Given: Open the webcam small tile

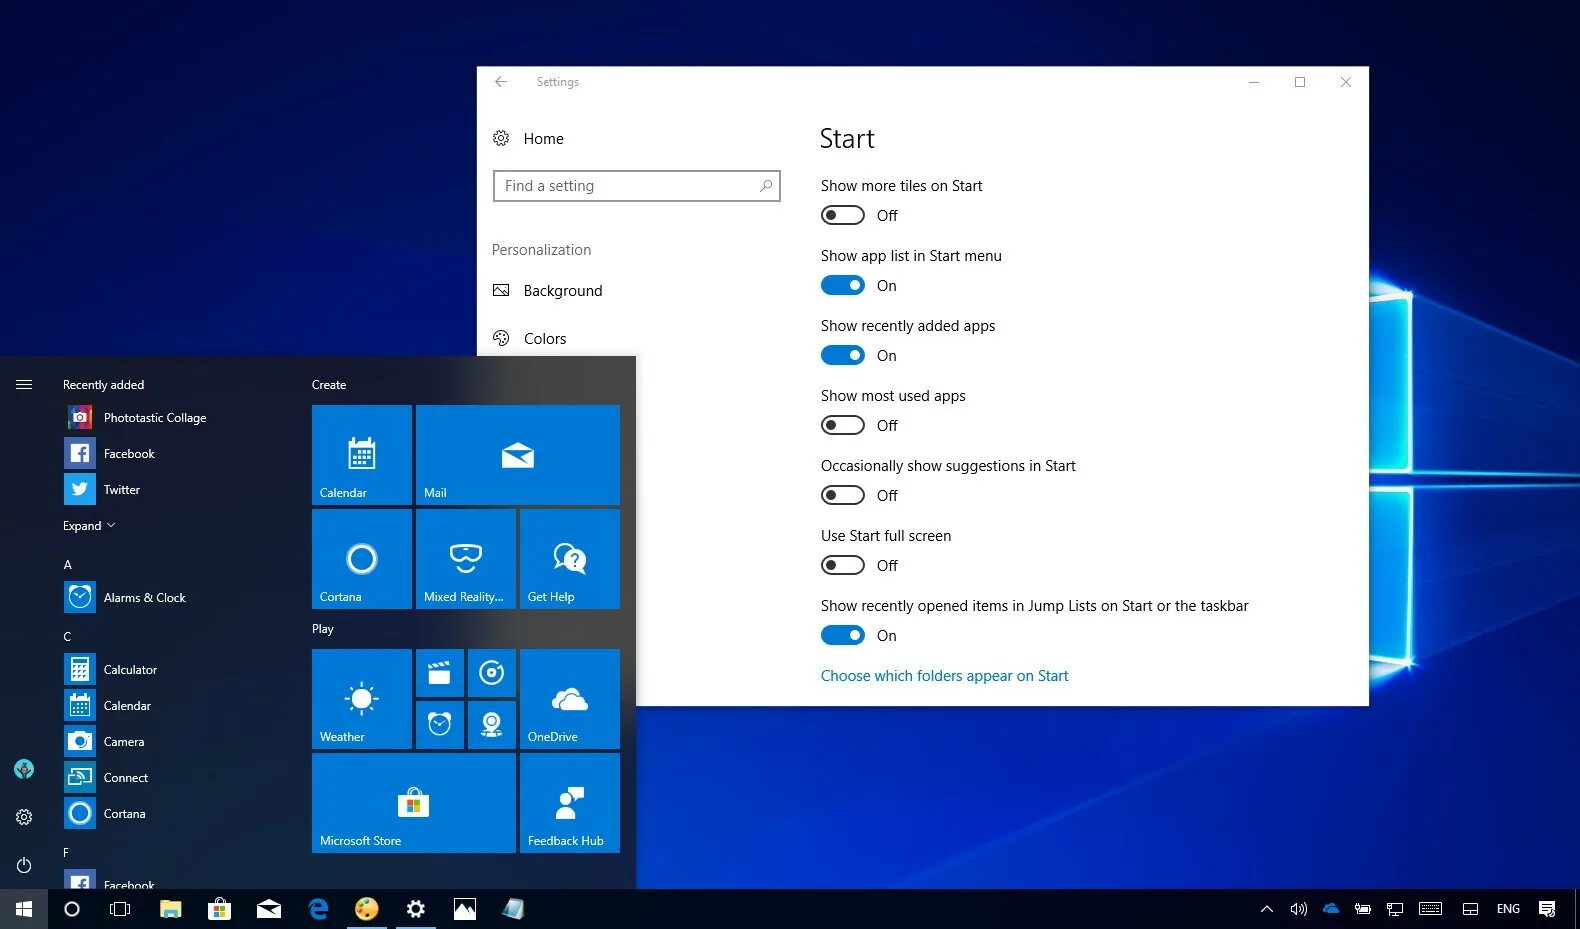Looking at the screenshot, I should [492, 725].
